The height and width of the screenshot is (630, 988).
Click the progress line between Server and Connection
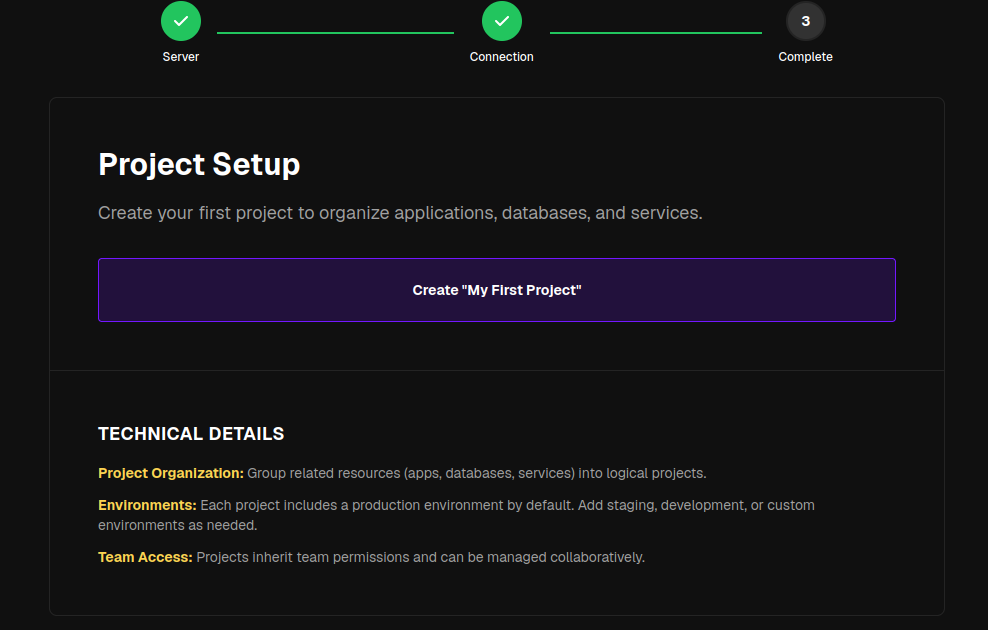(335, 33)
